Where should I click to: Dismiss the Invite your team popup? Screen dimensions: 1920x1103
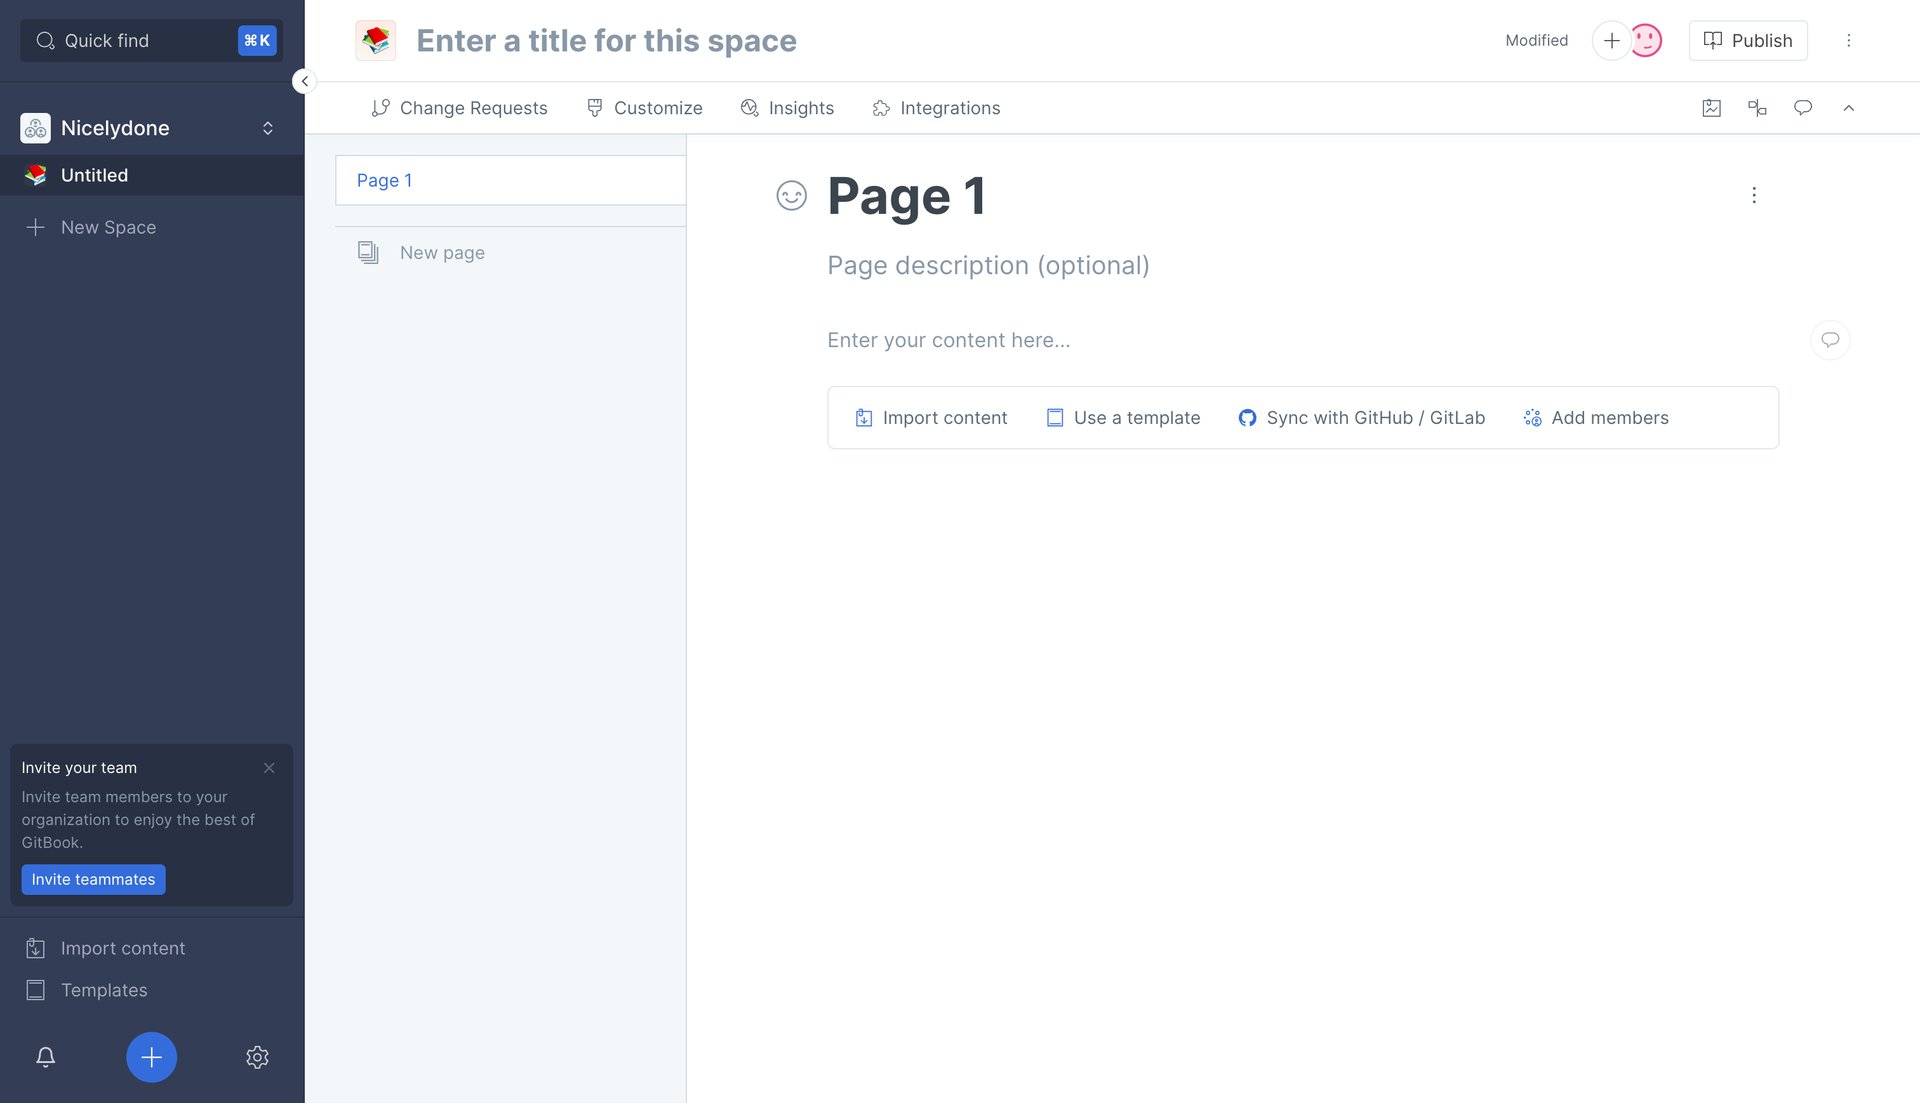(269, 767)
